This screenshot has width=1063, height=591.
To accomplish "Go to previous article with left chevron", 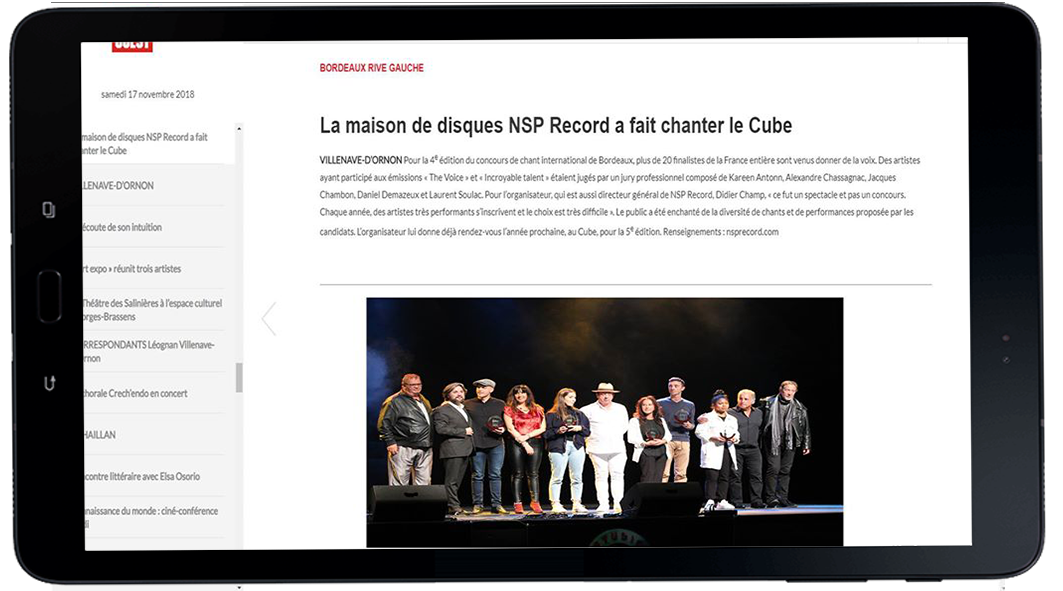I will pyautogui.click(x=268, y=319).
